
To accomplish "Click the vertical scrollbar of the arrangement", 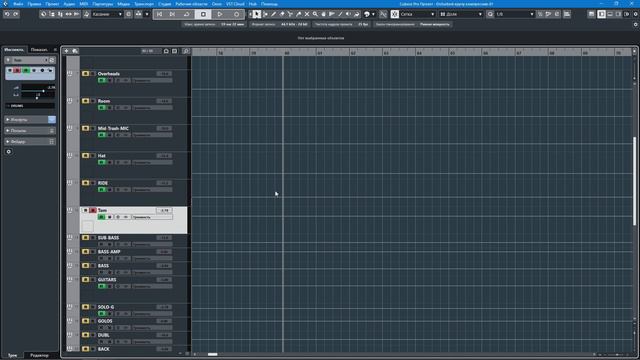I will [x=635, y=181].
